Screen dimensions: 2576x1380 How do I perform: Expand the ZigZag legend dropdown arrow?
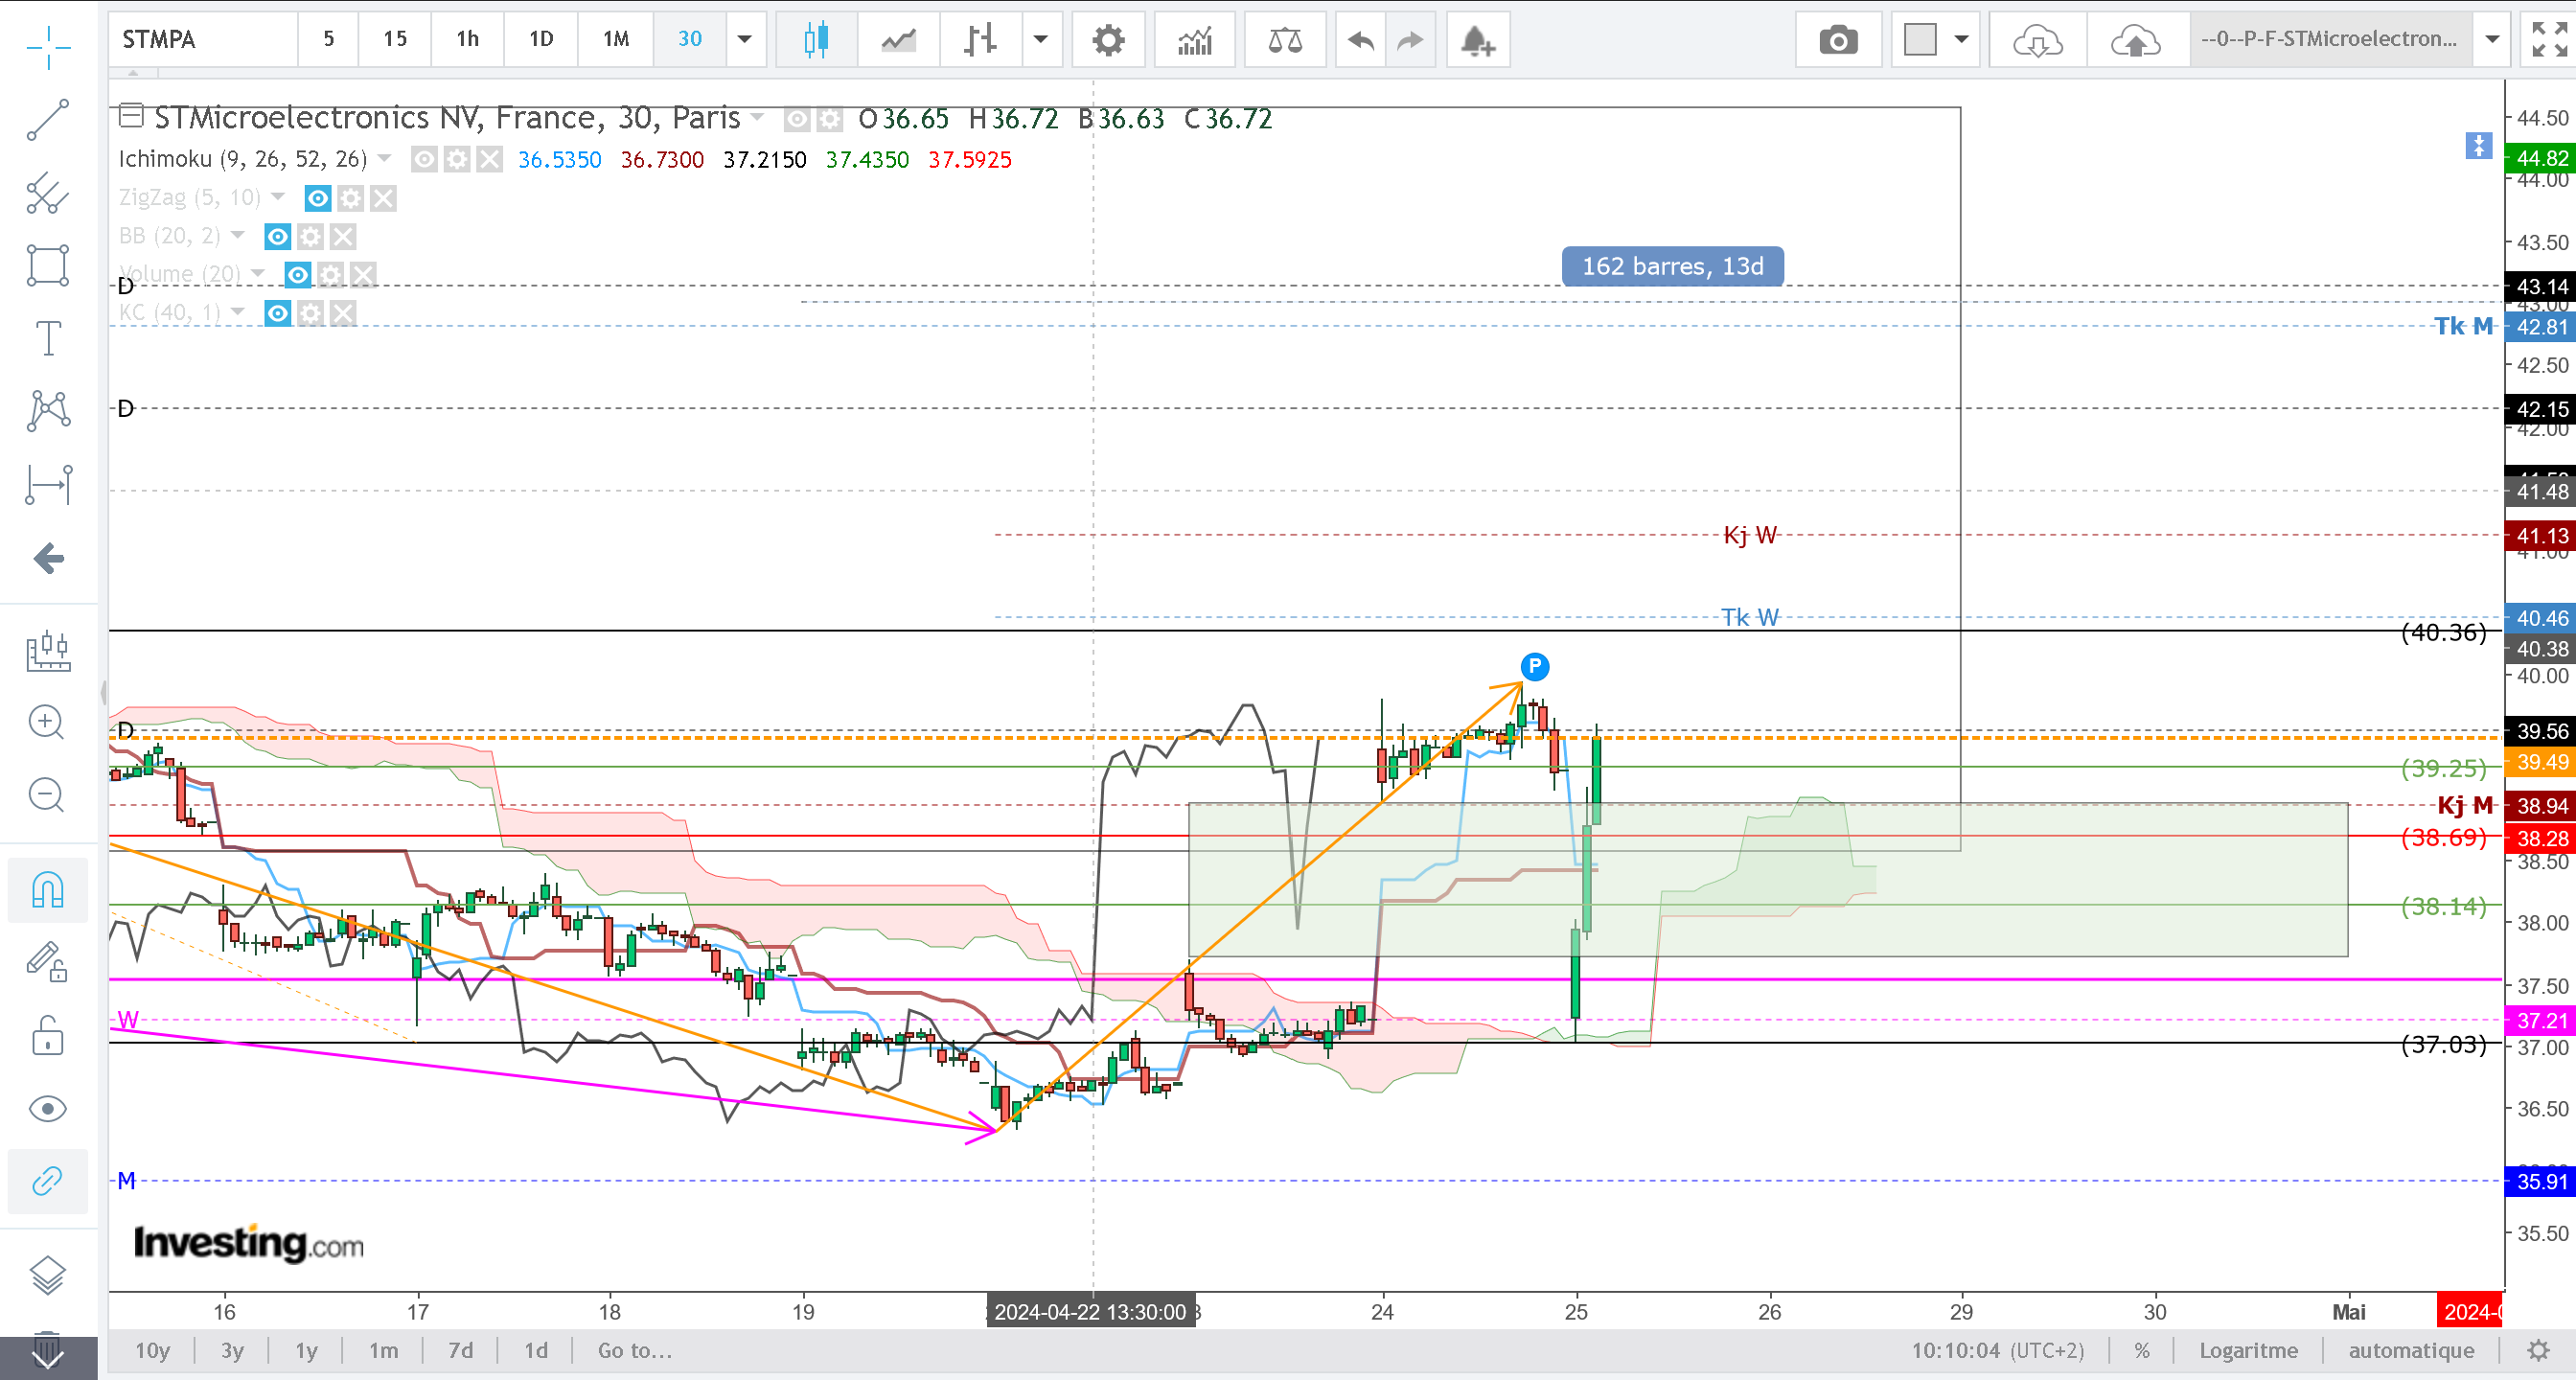(278, 197)
